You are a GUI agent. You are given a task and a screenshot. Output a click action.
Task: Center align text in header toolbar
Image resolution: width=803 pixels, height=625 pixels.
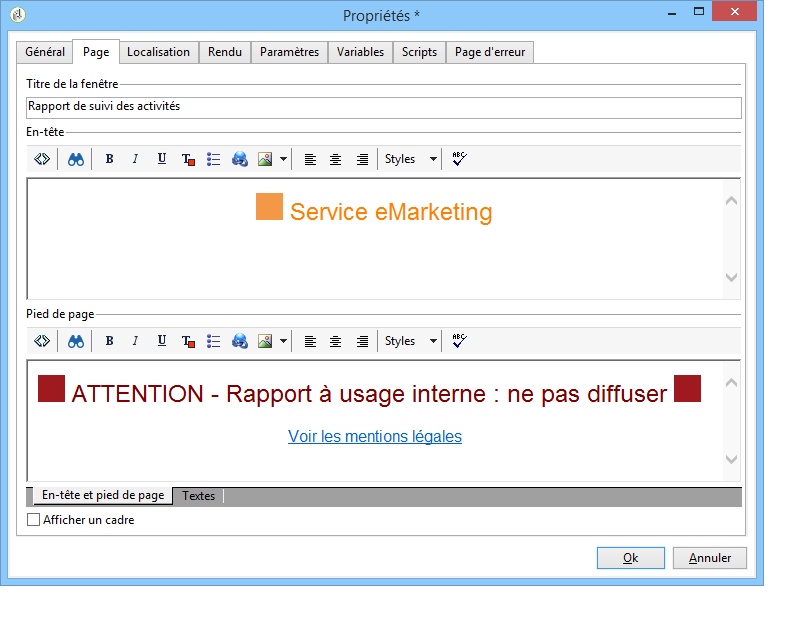tap(335, 159)
